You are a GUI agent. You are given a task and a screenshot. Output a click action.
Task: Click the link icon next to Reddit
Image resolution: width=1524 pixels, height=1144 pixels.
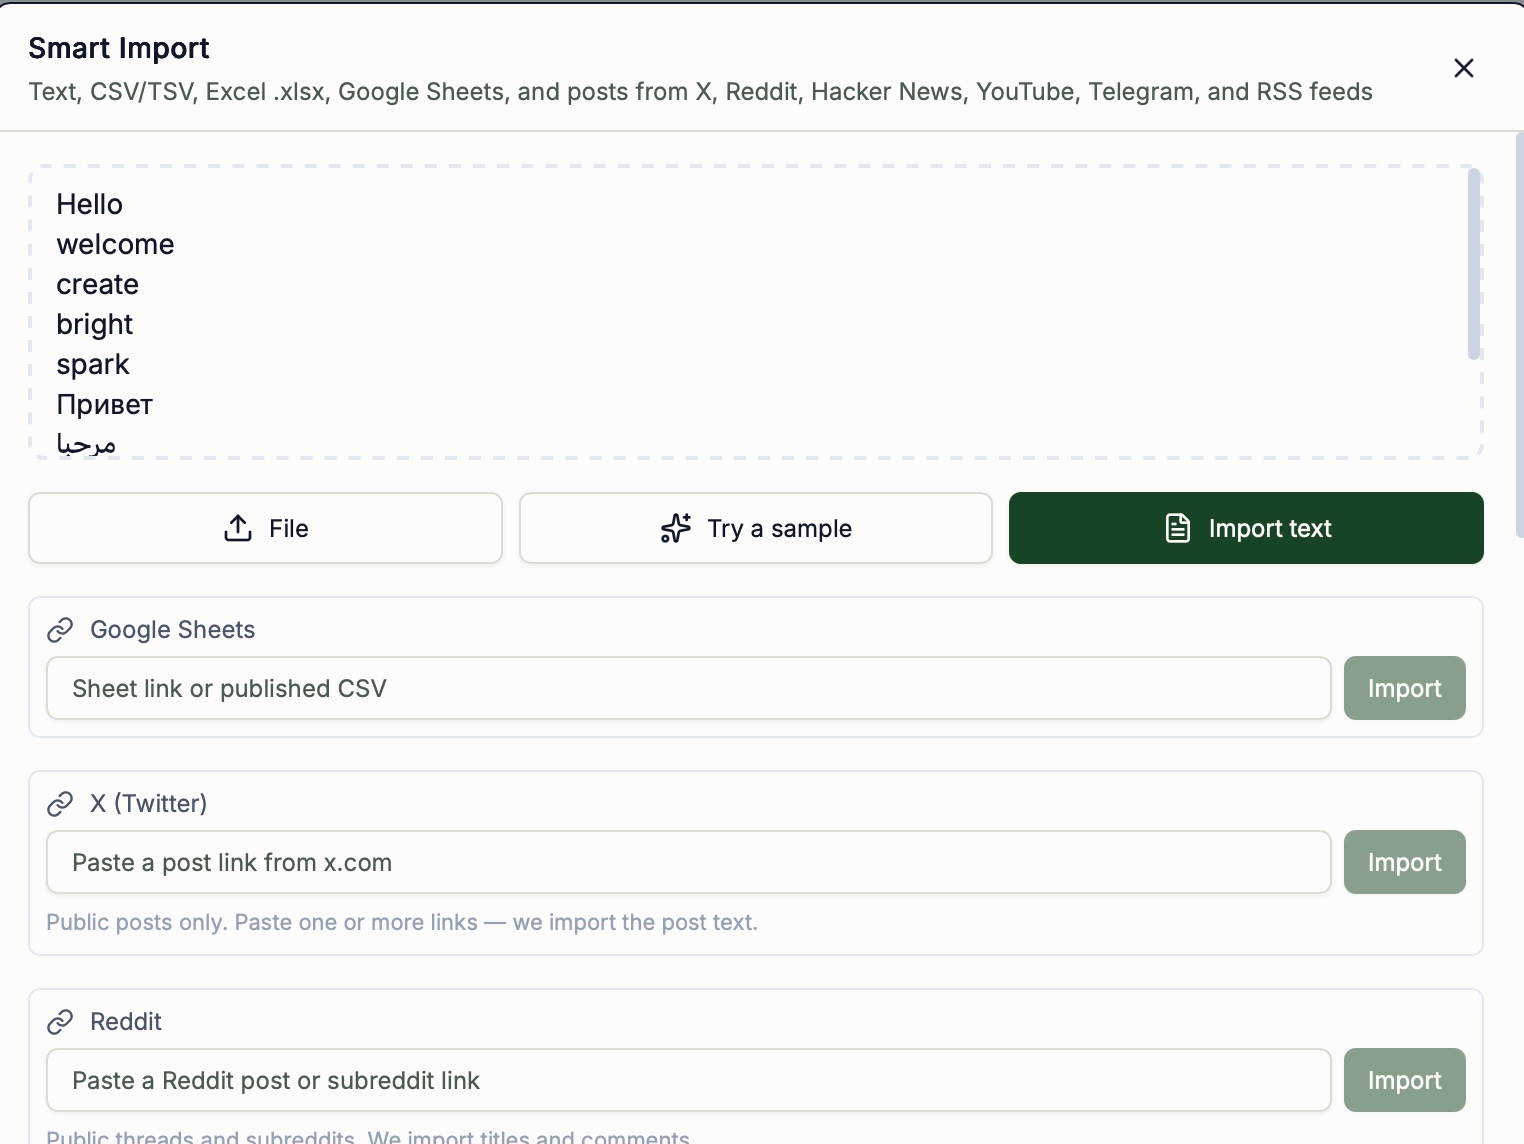point(60,1022)
